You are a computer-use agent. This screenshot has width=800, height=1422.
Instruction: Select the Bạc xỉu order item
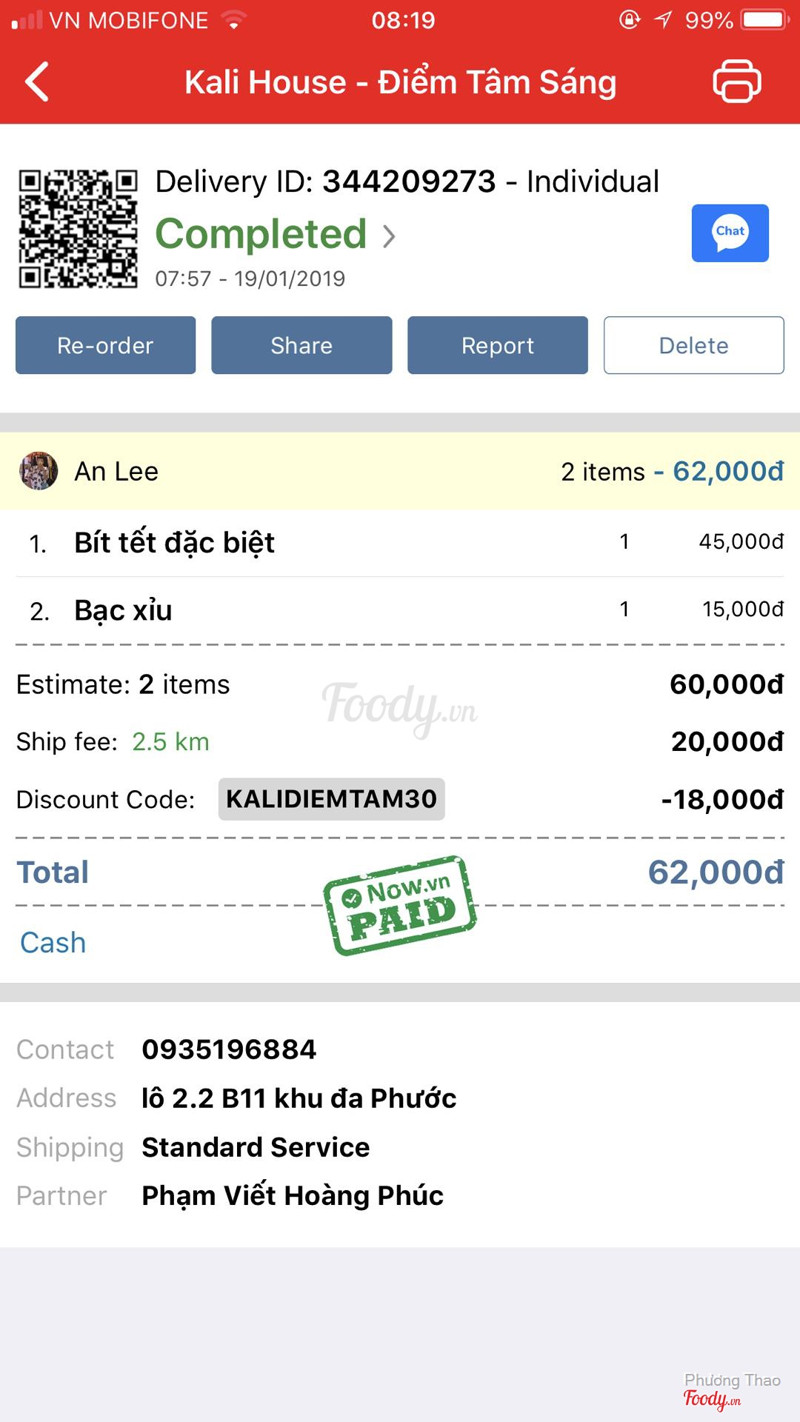click(x=123, y=610)
